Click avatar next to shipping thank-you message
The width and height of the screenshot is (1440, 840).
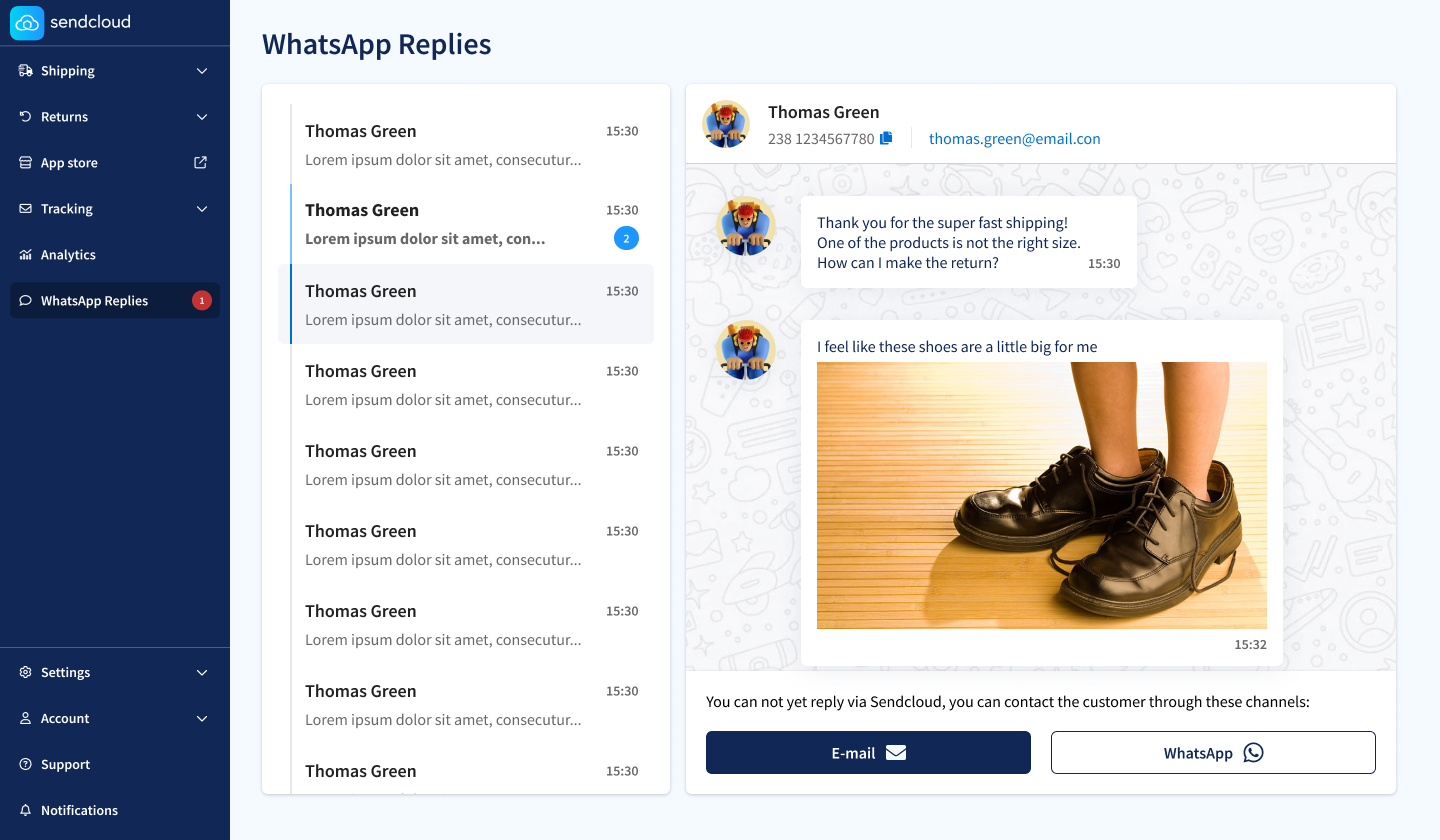[x=747, y=226]
